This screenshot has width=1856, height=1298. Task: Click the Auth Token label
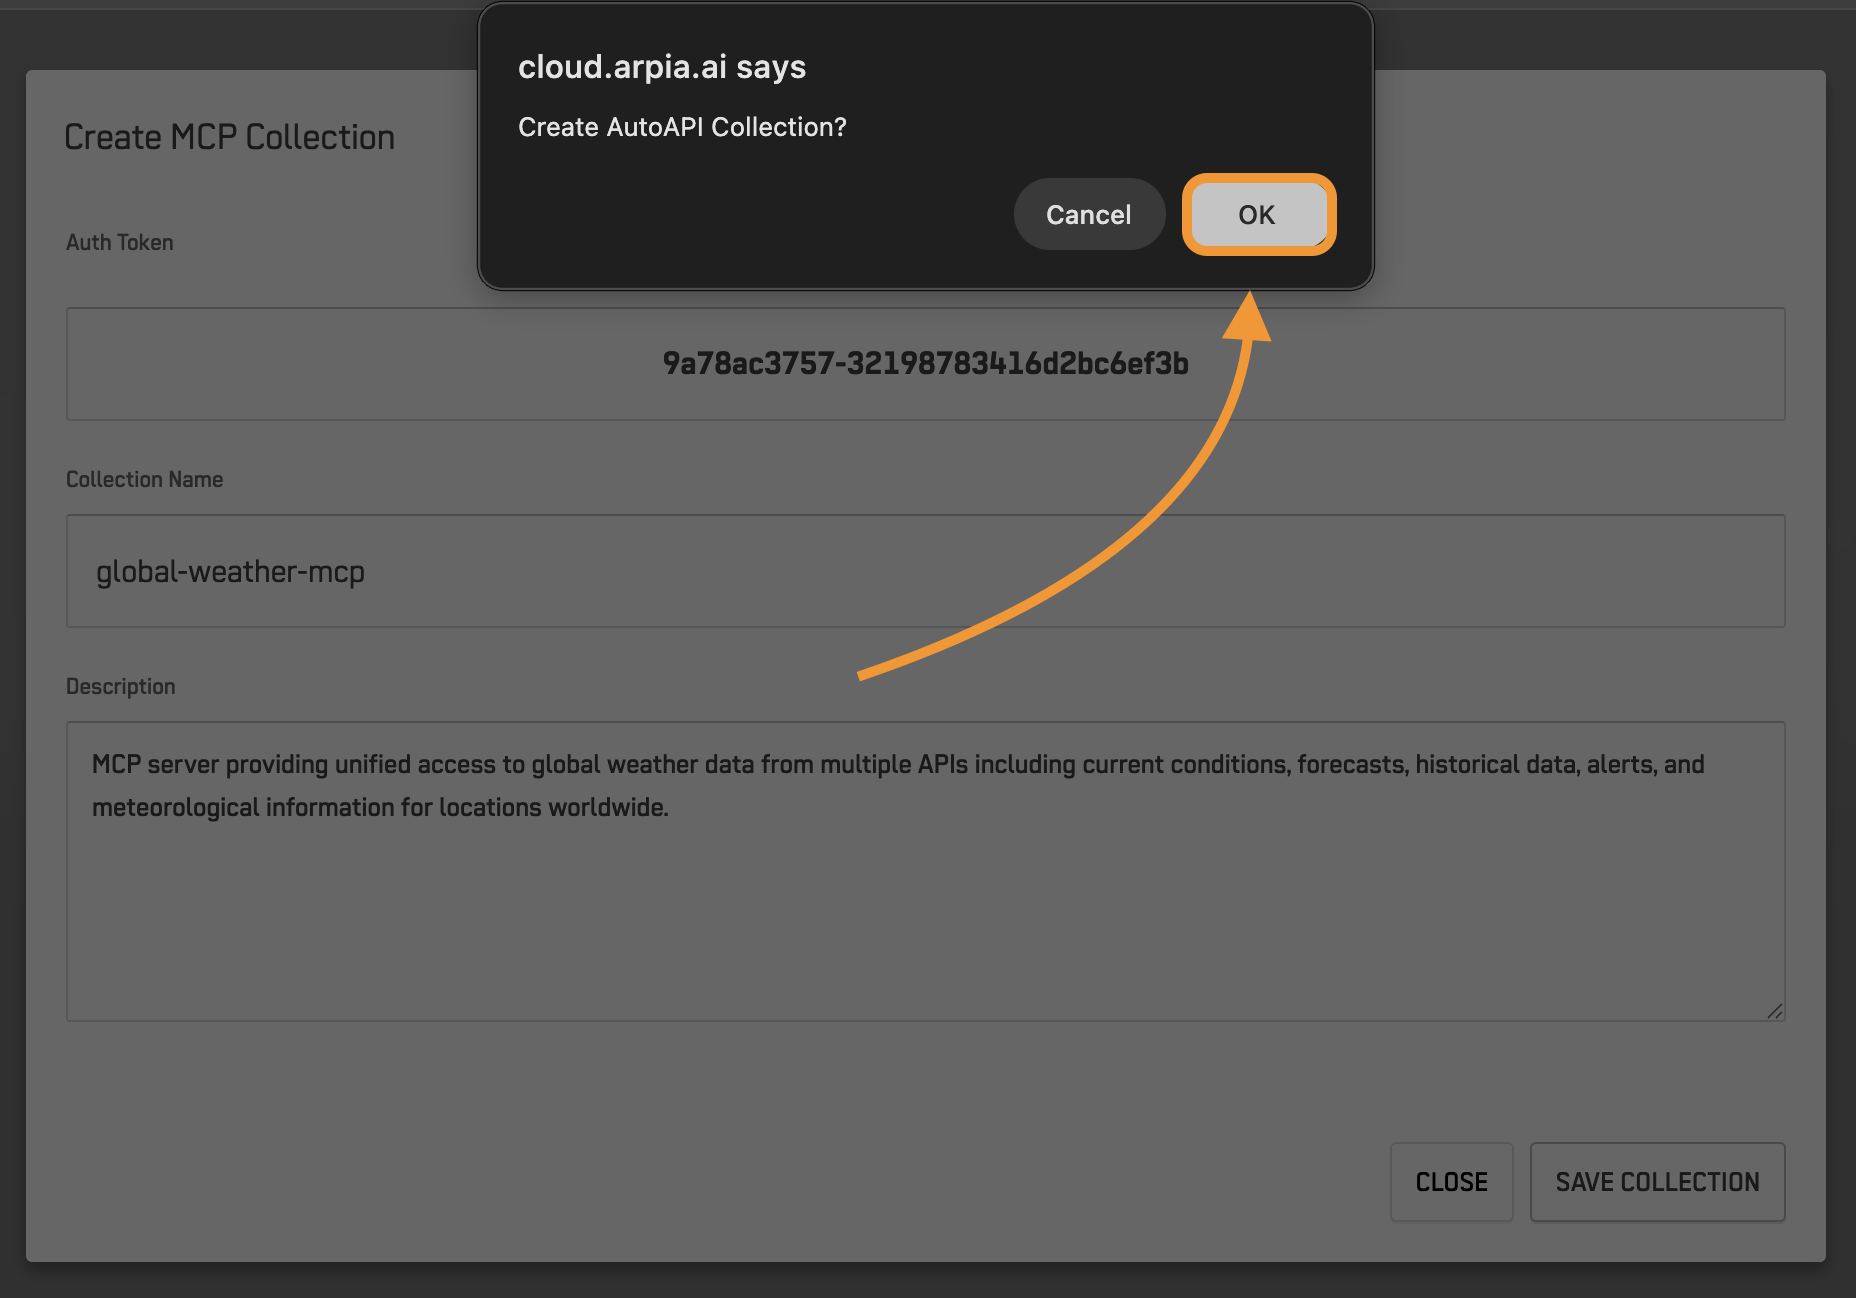119,242
